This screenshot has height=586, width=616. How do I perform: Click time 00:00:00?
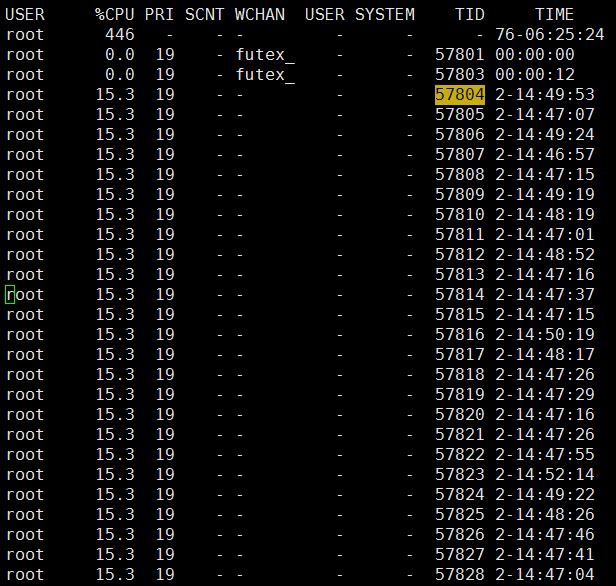coord(535,55)
